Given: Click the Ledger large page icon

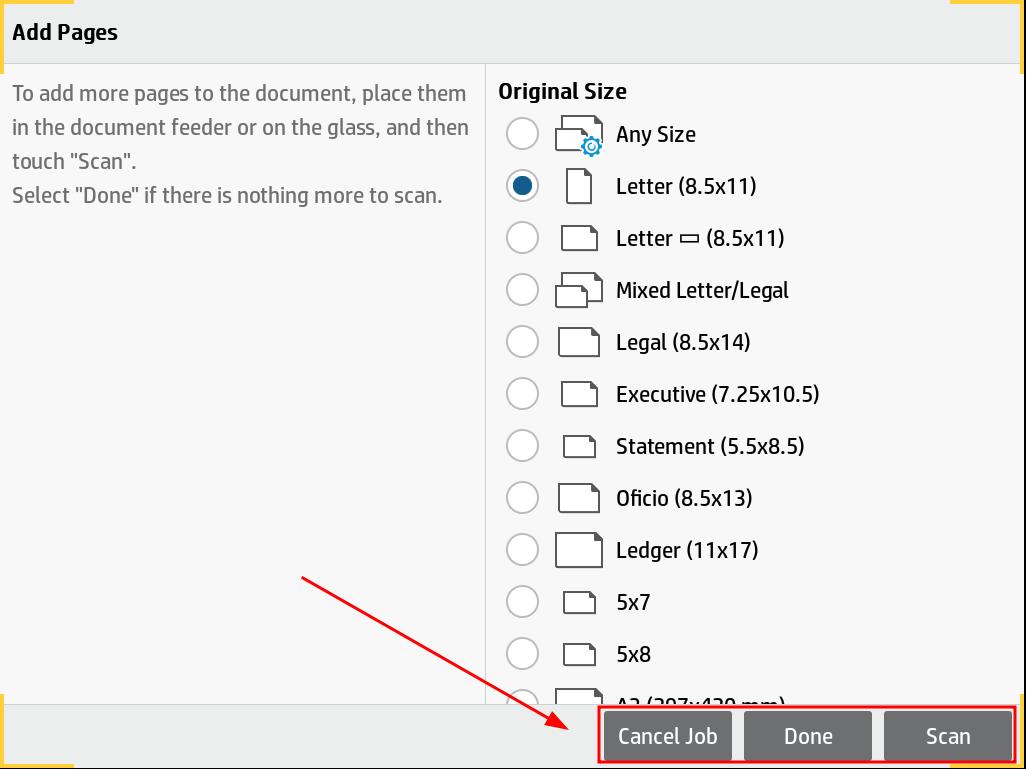Looking at the screenshot, I should tap(579, 550).
